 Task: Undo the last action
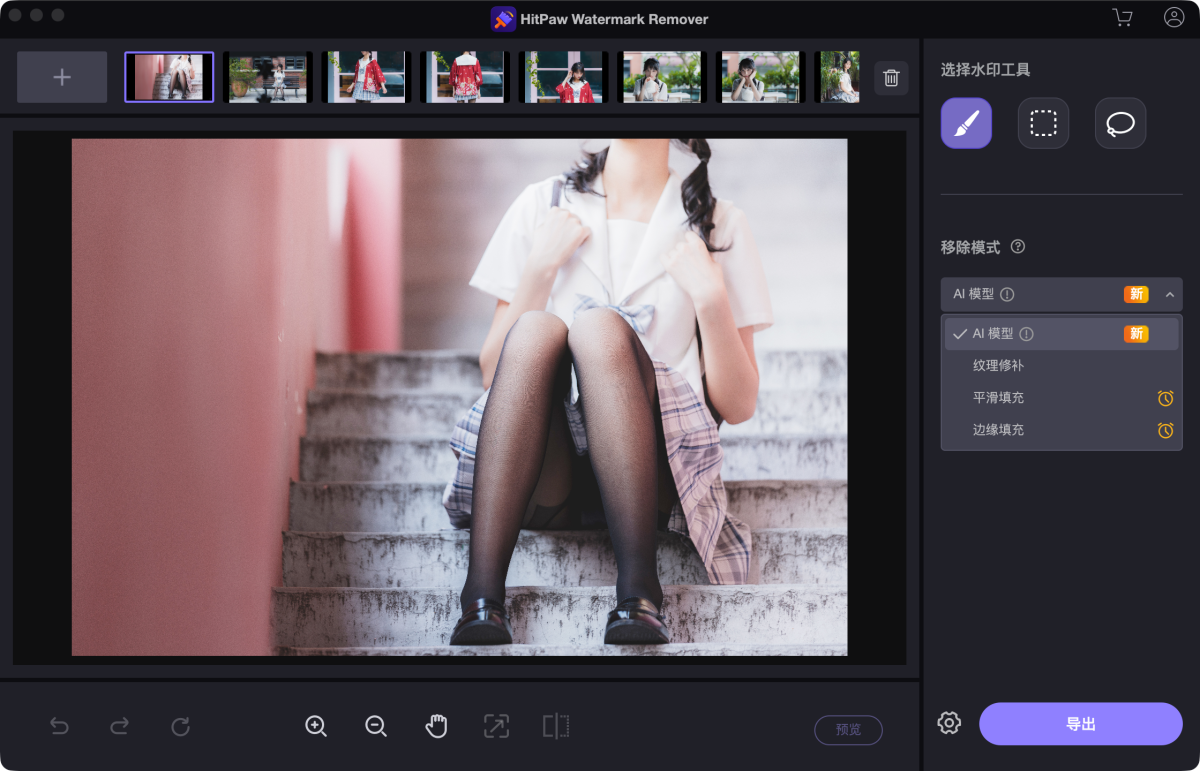[x=59, y=726]
